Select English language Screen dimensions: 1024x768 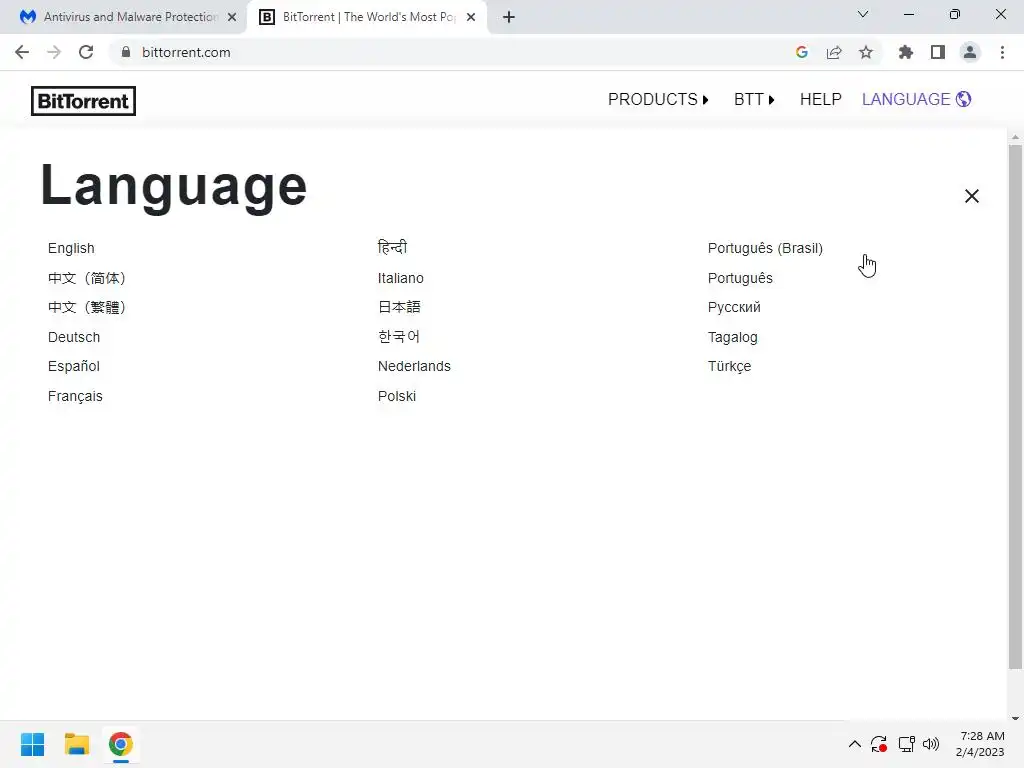pyautogui.click(x=71, y=248)
